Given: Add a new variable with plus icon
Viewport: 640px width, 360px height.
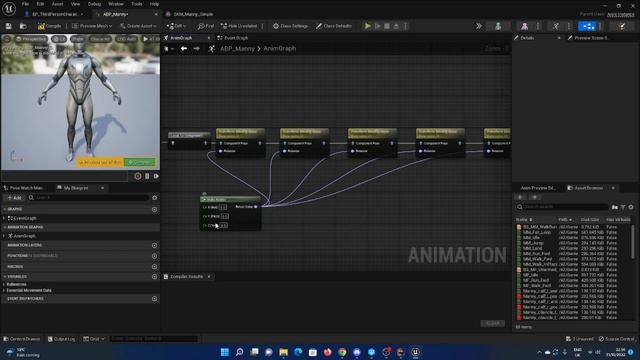Looking at the screenshot, I should tap(155, 277).
